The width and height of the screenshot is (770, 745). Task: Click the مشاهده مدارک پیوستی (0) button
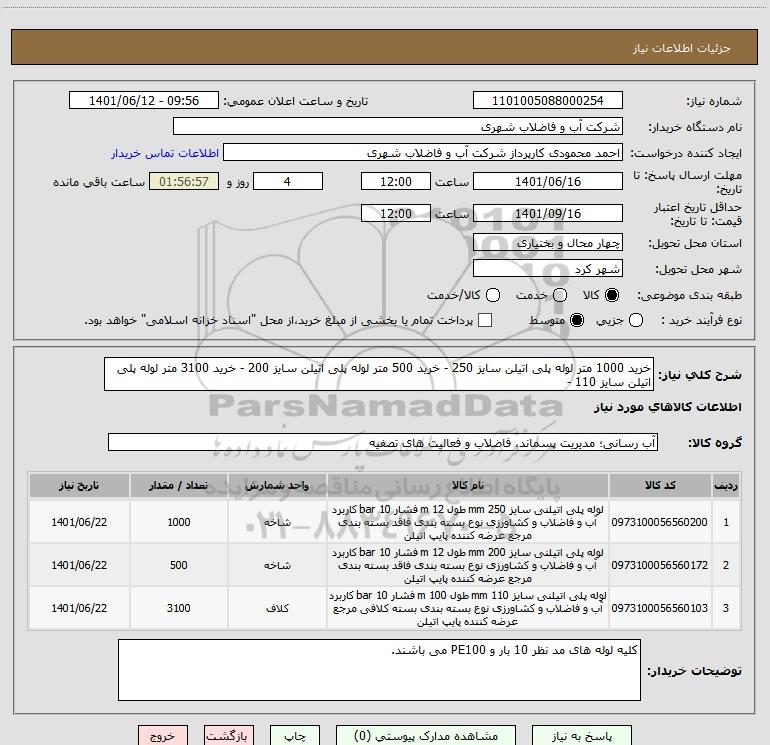[426, 736]
